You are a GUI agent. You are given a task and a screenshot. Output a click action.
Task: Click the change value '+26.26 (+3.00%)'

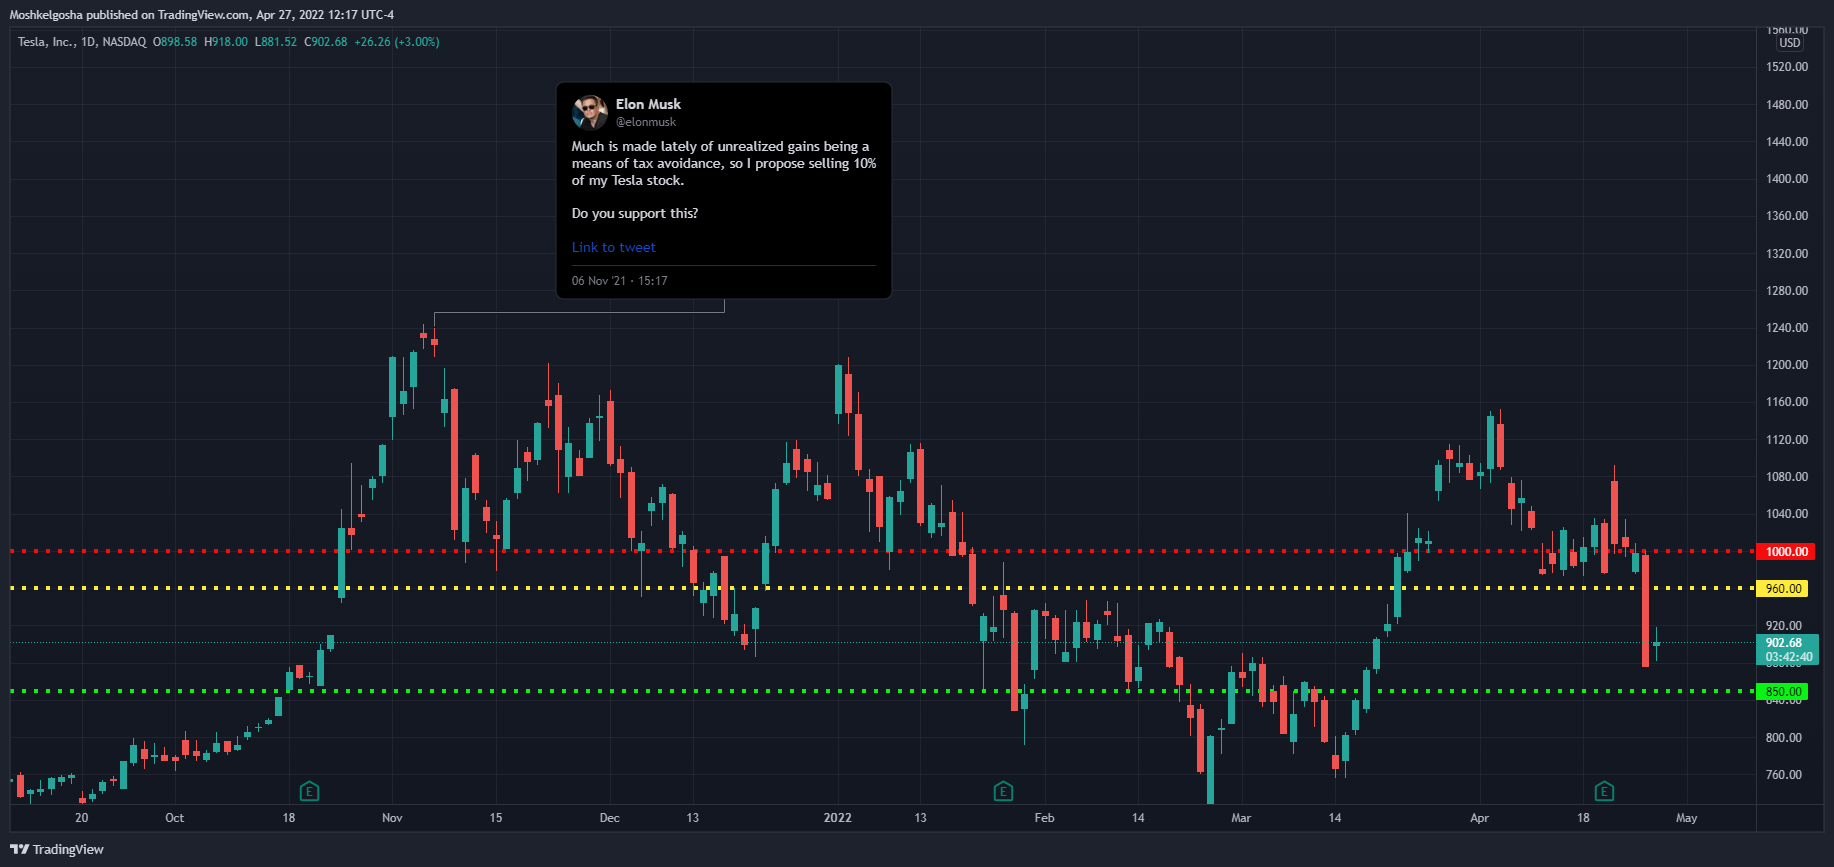(x=397, y=42)
